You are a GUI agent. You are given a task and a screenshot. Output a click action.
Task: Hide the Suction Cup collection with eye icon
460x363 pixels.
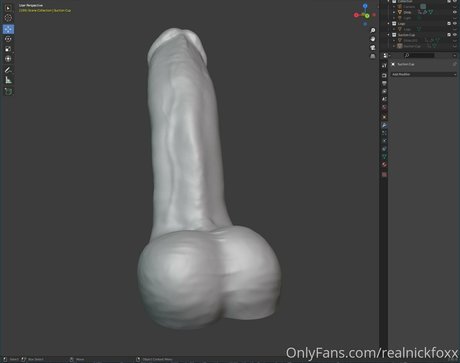(x=455, y=35)
